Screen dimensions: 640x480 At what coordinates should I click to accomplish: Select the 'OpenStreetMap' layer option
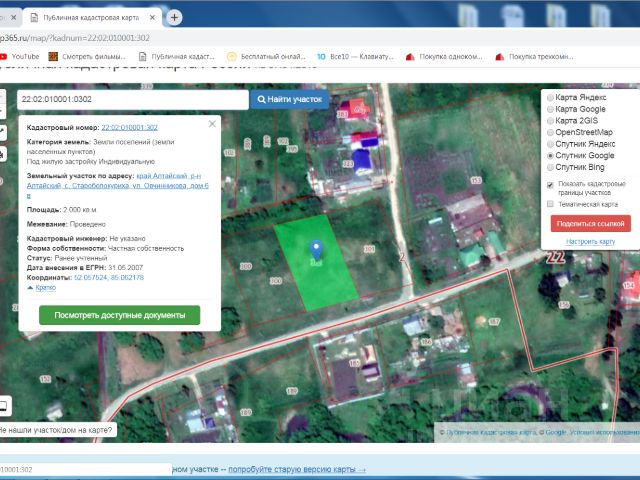pos(550,133)
